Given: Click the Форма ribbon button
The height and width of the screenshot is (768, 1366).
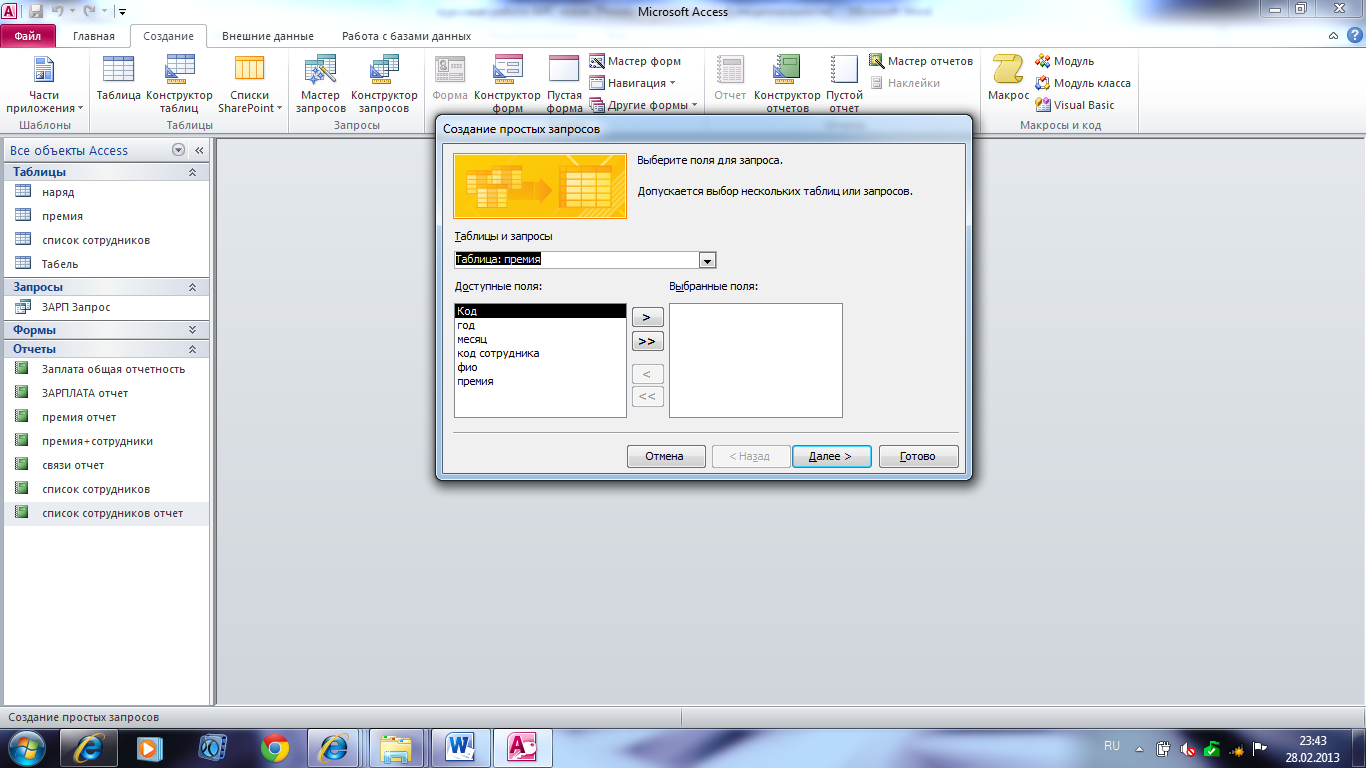Looking at the screenshot, I should coord(450,80).
